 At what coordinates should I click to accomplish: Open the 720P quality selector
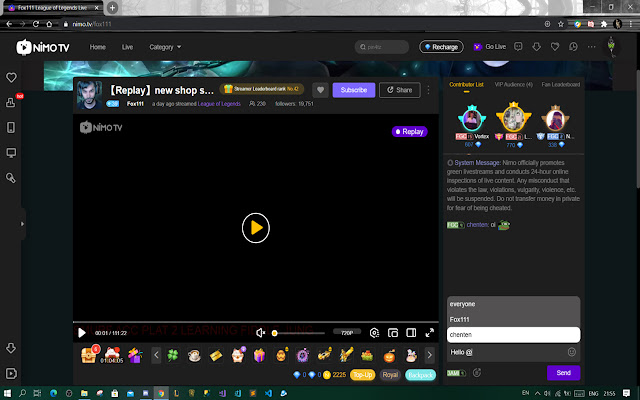pos(347,333)
